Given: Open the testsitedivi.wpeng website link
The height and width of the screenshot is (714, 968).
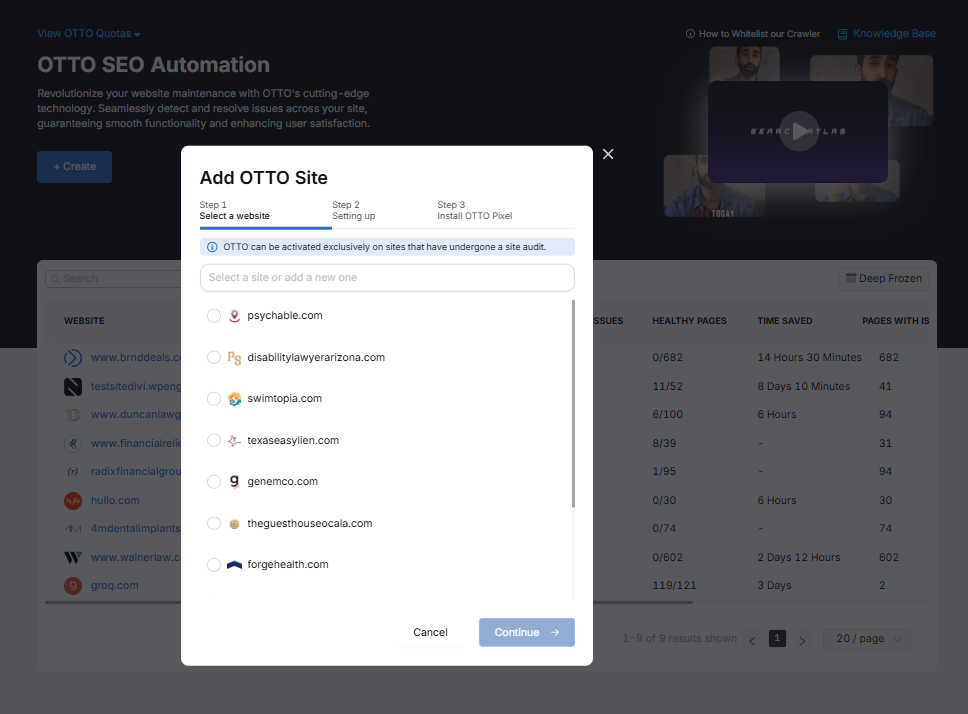Looking at the screenshot, I should [x=136, y=386].
